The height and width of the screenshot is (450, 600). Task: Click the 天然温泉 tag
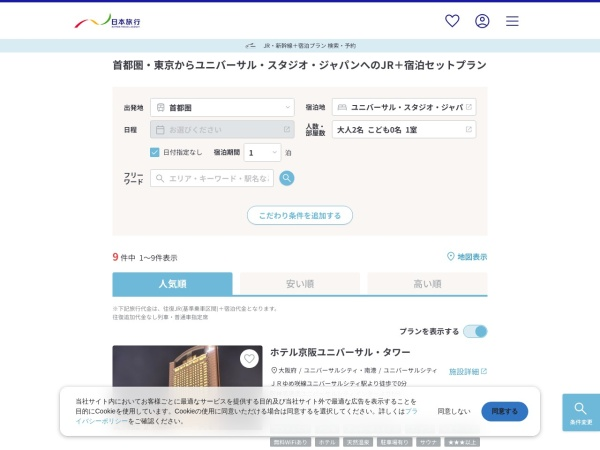coord(358,442)
